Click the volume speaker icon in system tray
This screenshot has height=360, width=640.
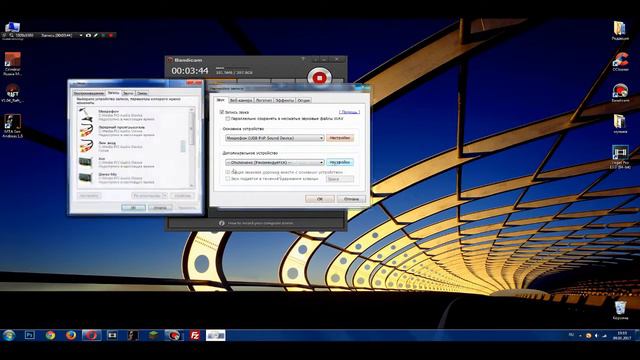coord(596,336)
